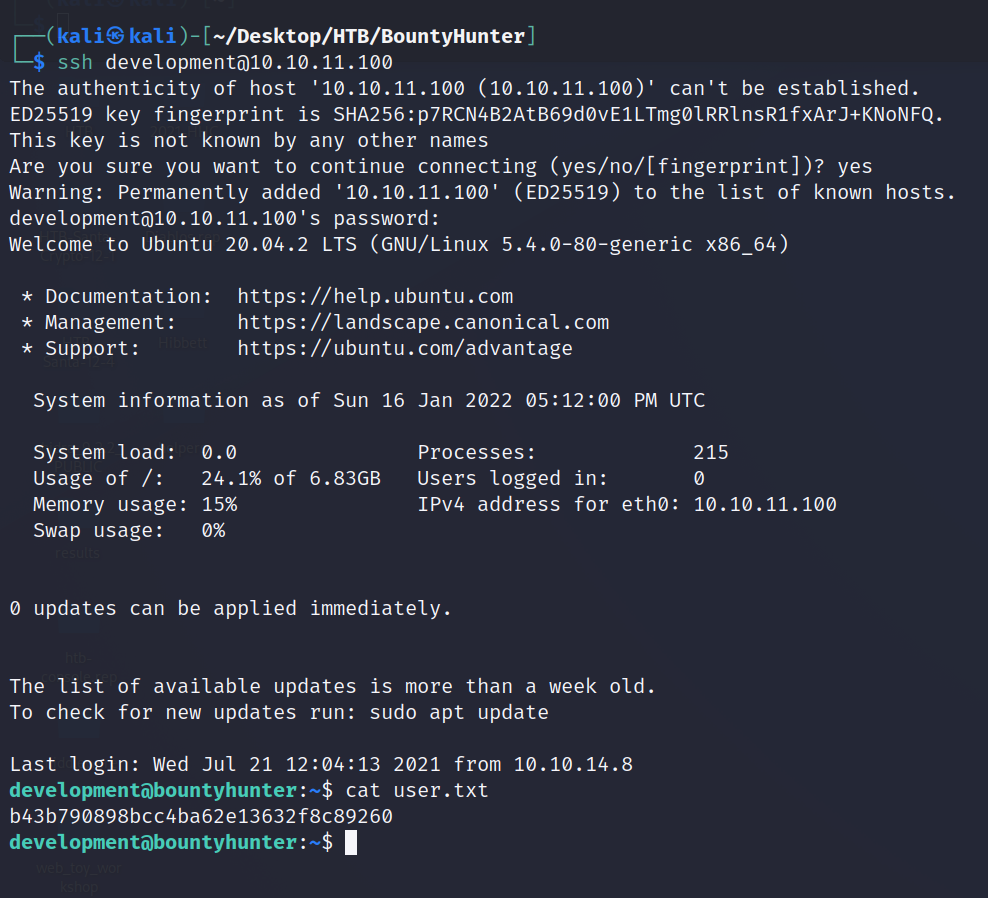Image resolution: width=988 pixels, height=898 pixels.
Task: Click the System information date line
Action: tap(369, 400)
